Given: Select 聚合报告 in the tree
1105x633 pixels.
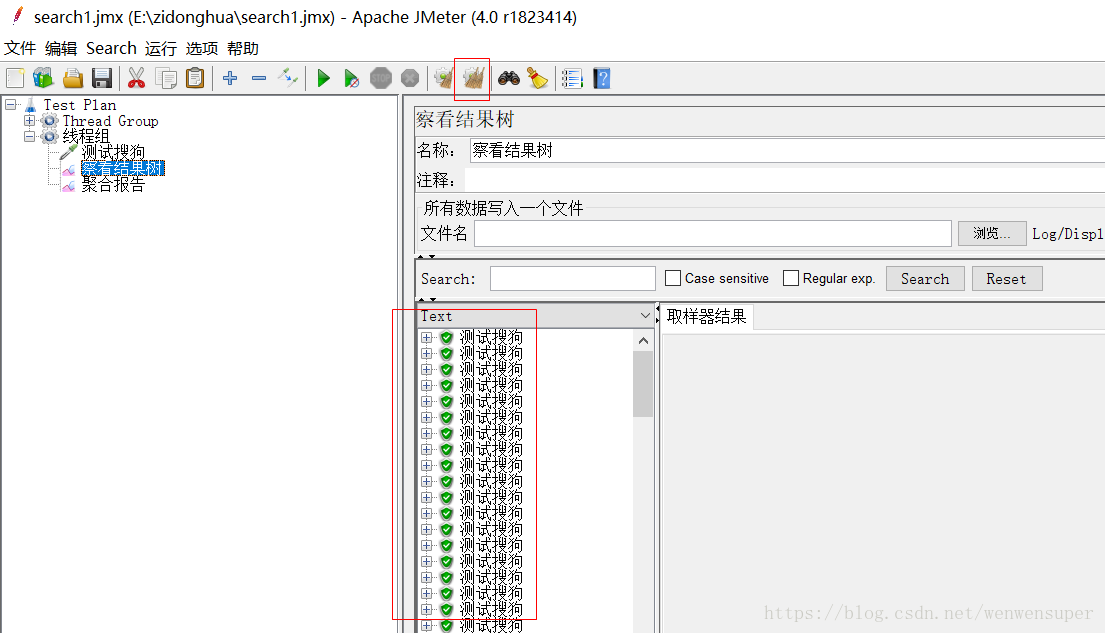Looking at the screenshot, I should (113, 185).
